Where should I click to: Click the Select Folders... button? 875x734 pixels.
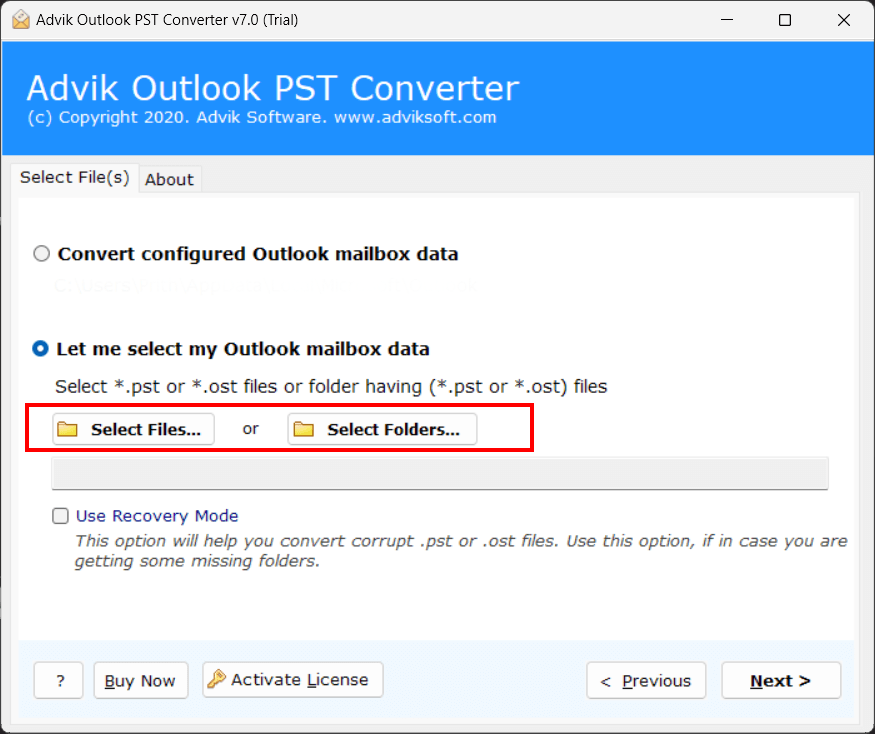382,428
